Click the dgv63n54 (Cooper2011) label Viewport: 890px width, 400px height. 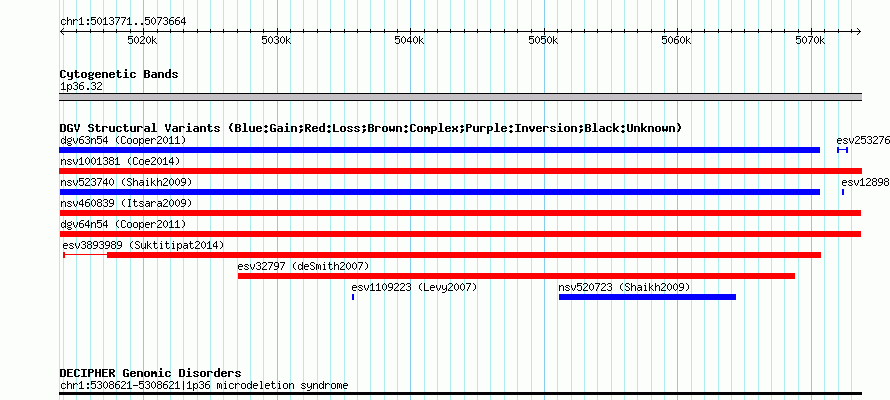123,140
